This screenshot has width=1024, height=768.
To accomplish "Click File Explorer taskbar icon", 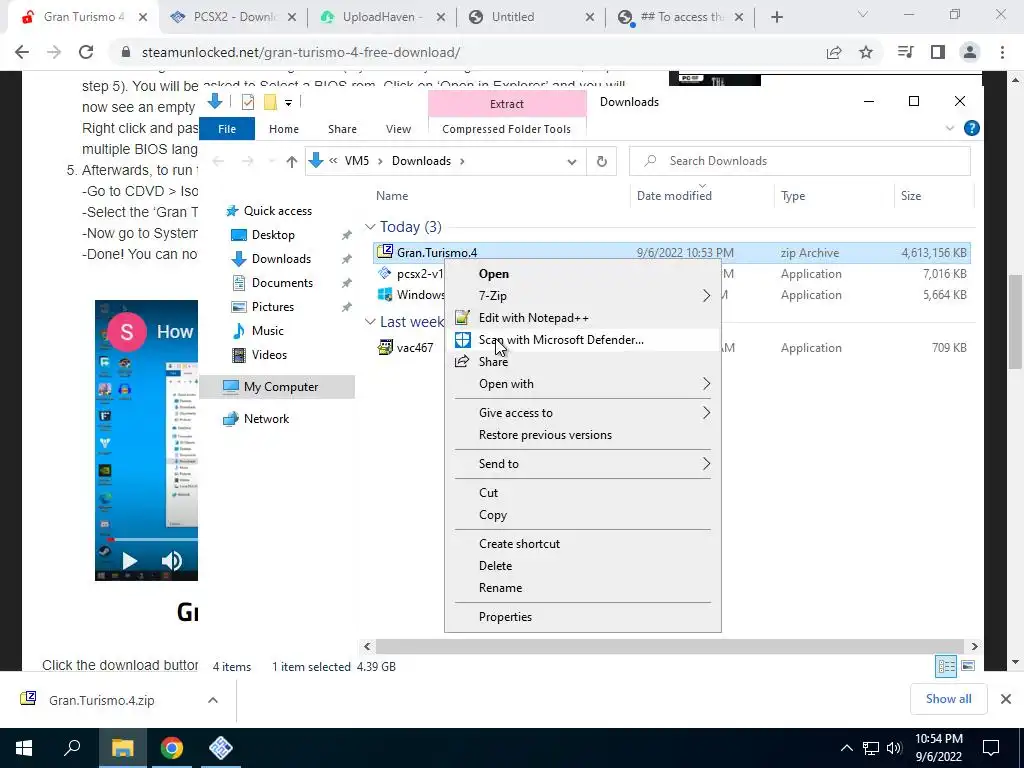I will pos(122,748).
